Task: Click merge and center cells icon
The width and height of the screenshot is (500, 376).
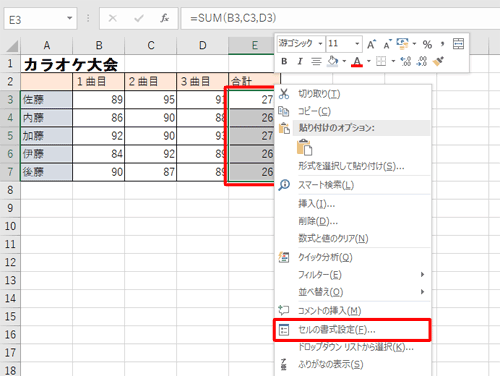Action: pos(458,44)
